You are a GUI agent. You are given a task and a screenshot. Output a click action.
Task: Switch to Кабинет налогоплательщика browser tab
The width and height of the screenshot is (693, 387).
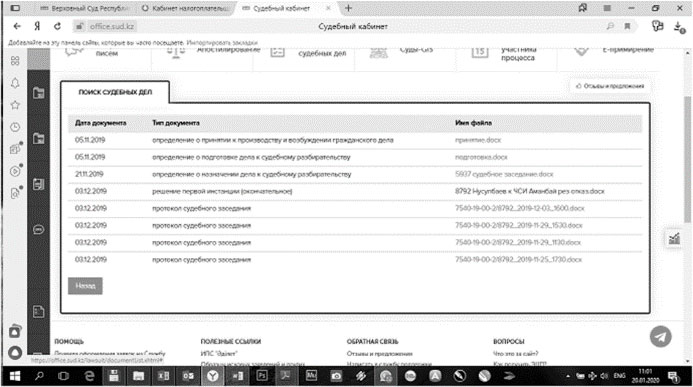tap(187, 8)
